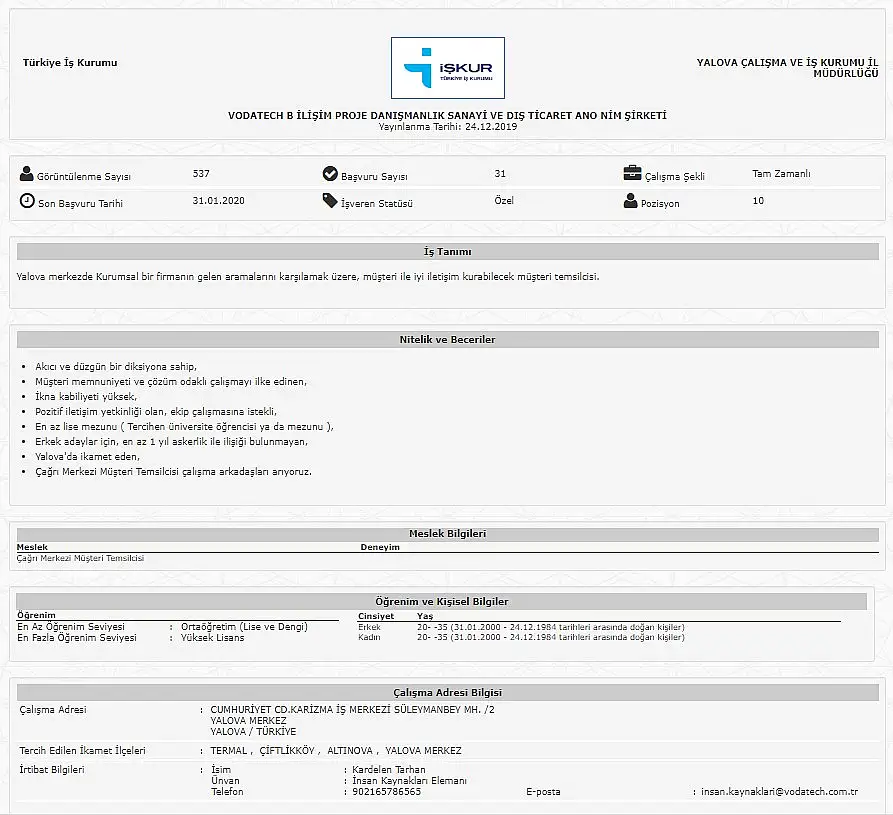Click the Meslek column label

coord(32,547)
